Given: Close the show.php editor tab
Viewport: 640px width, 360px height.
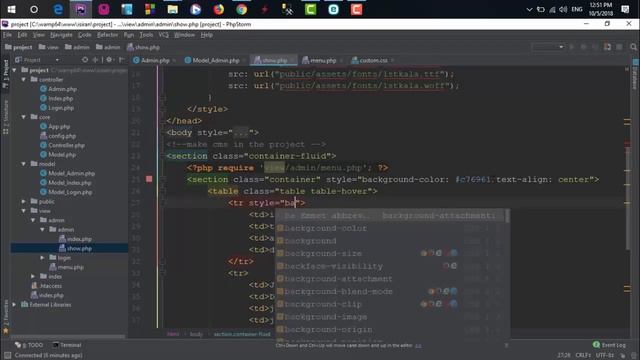Looking at the screenshot, I should (292, 61).
